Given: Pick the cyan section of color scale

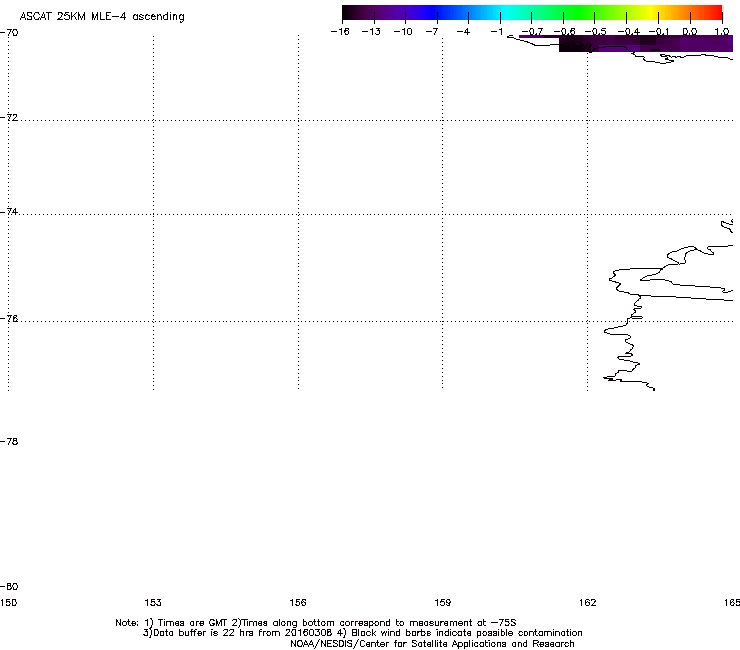Looking at the screenshot, I should click(504, 12).
